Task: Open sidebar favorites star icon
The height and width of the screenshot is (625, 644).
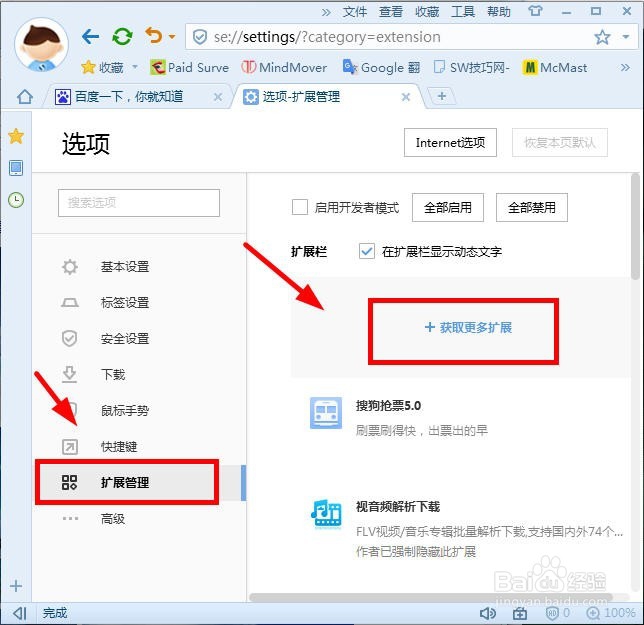Action: [16, 136]
